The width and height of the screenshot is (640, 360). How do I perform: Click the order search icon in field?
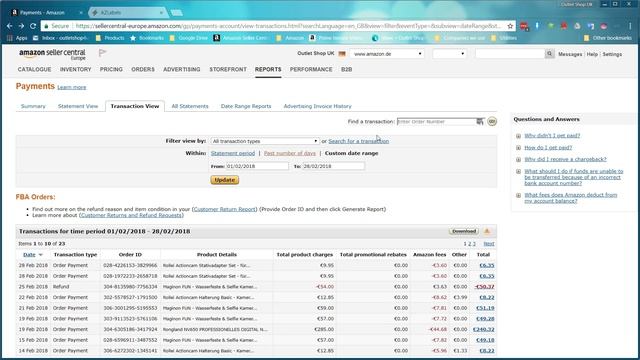480,122
